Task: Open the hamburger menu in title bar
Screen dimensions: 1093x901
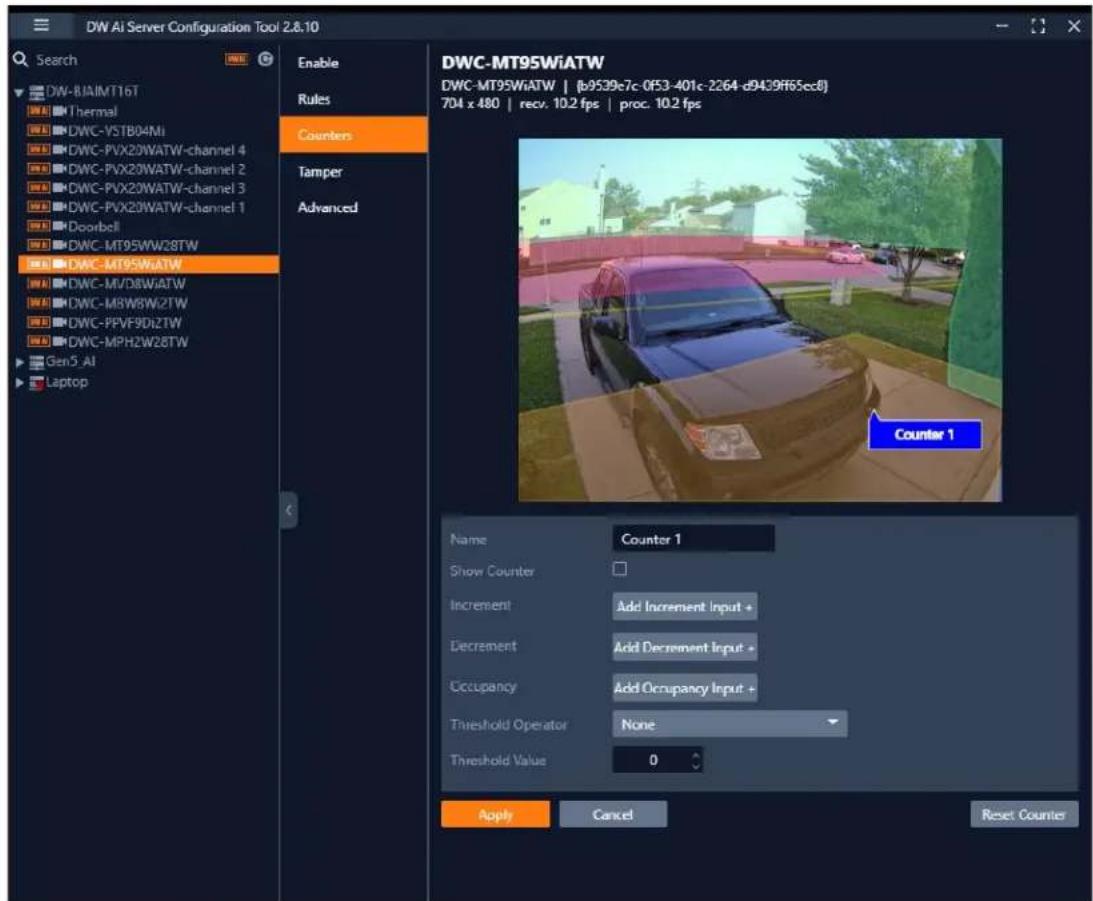Action: pos(41,26)
